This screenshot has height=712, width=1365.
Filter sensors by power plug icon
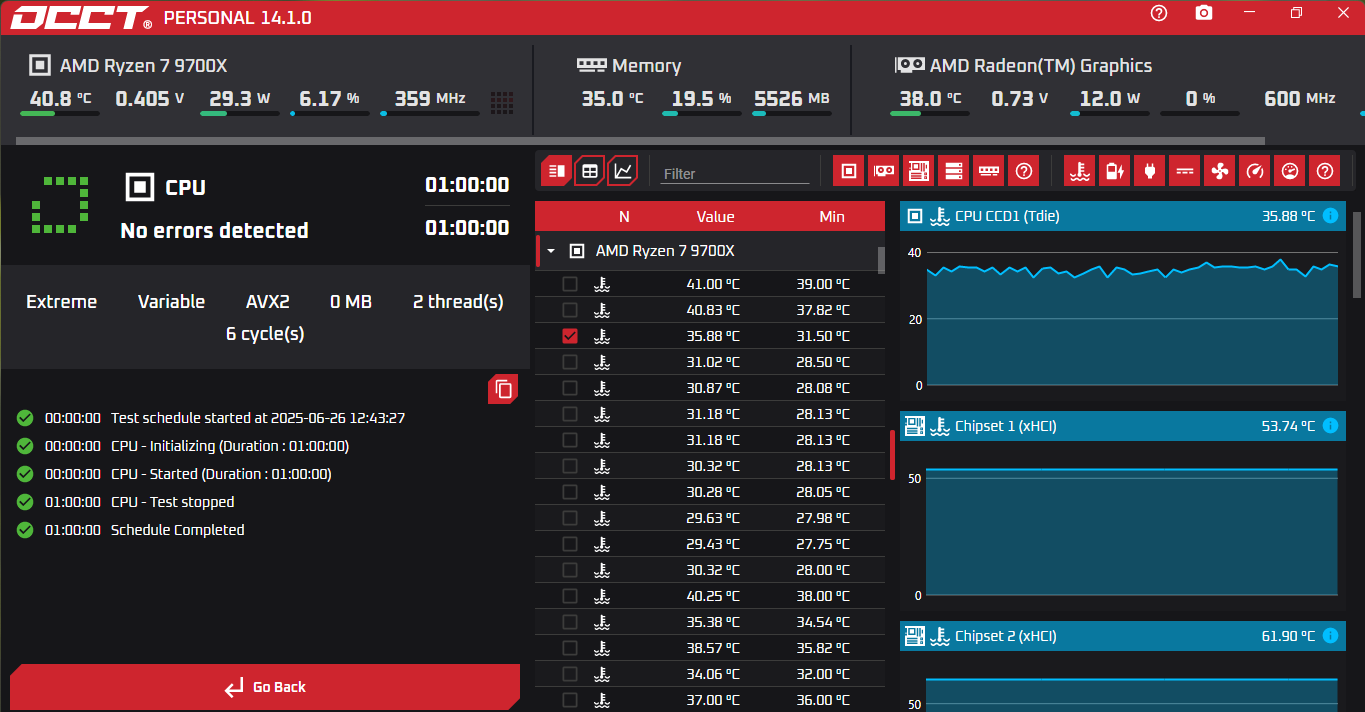coord(1149,171)
